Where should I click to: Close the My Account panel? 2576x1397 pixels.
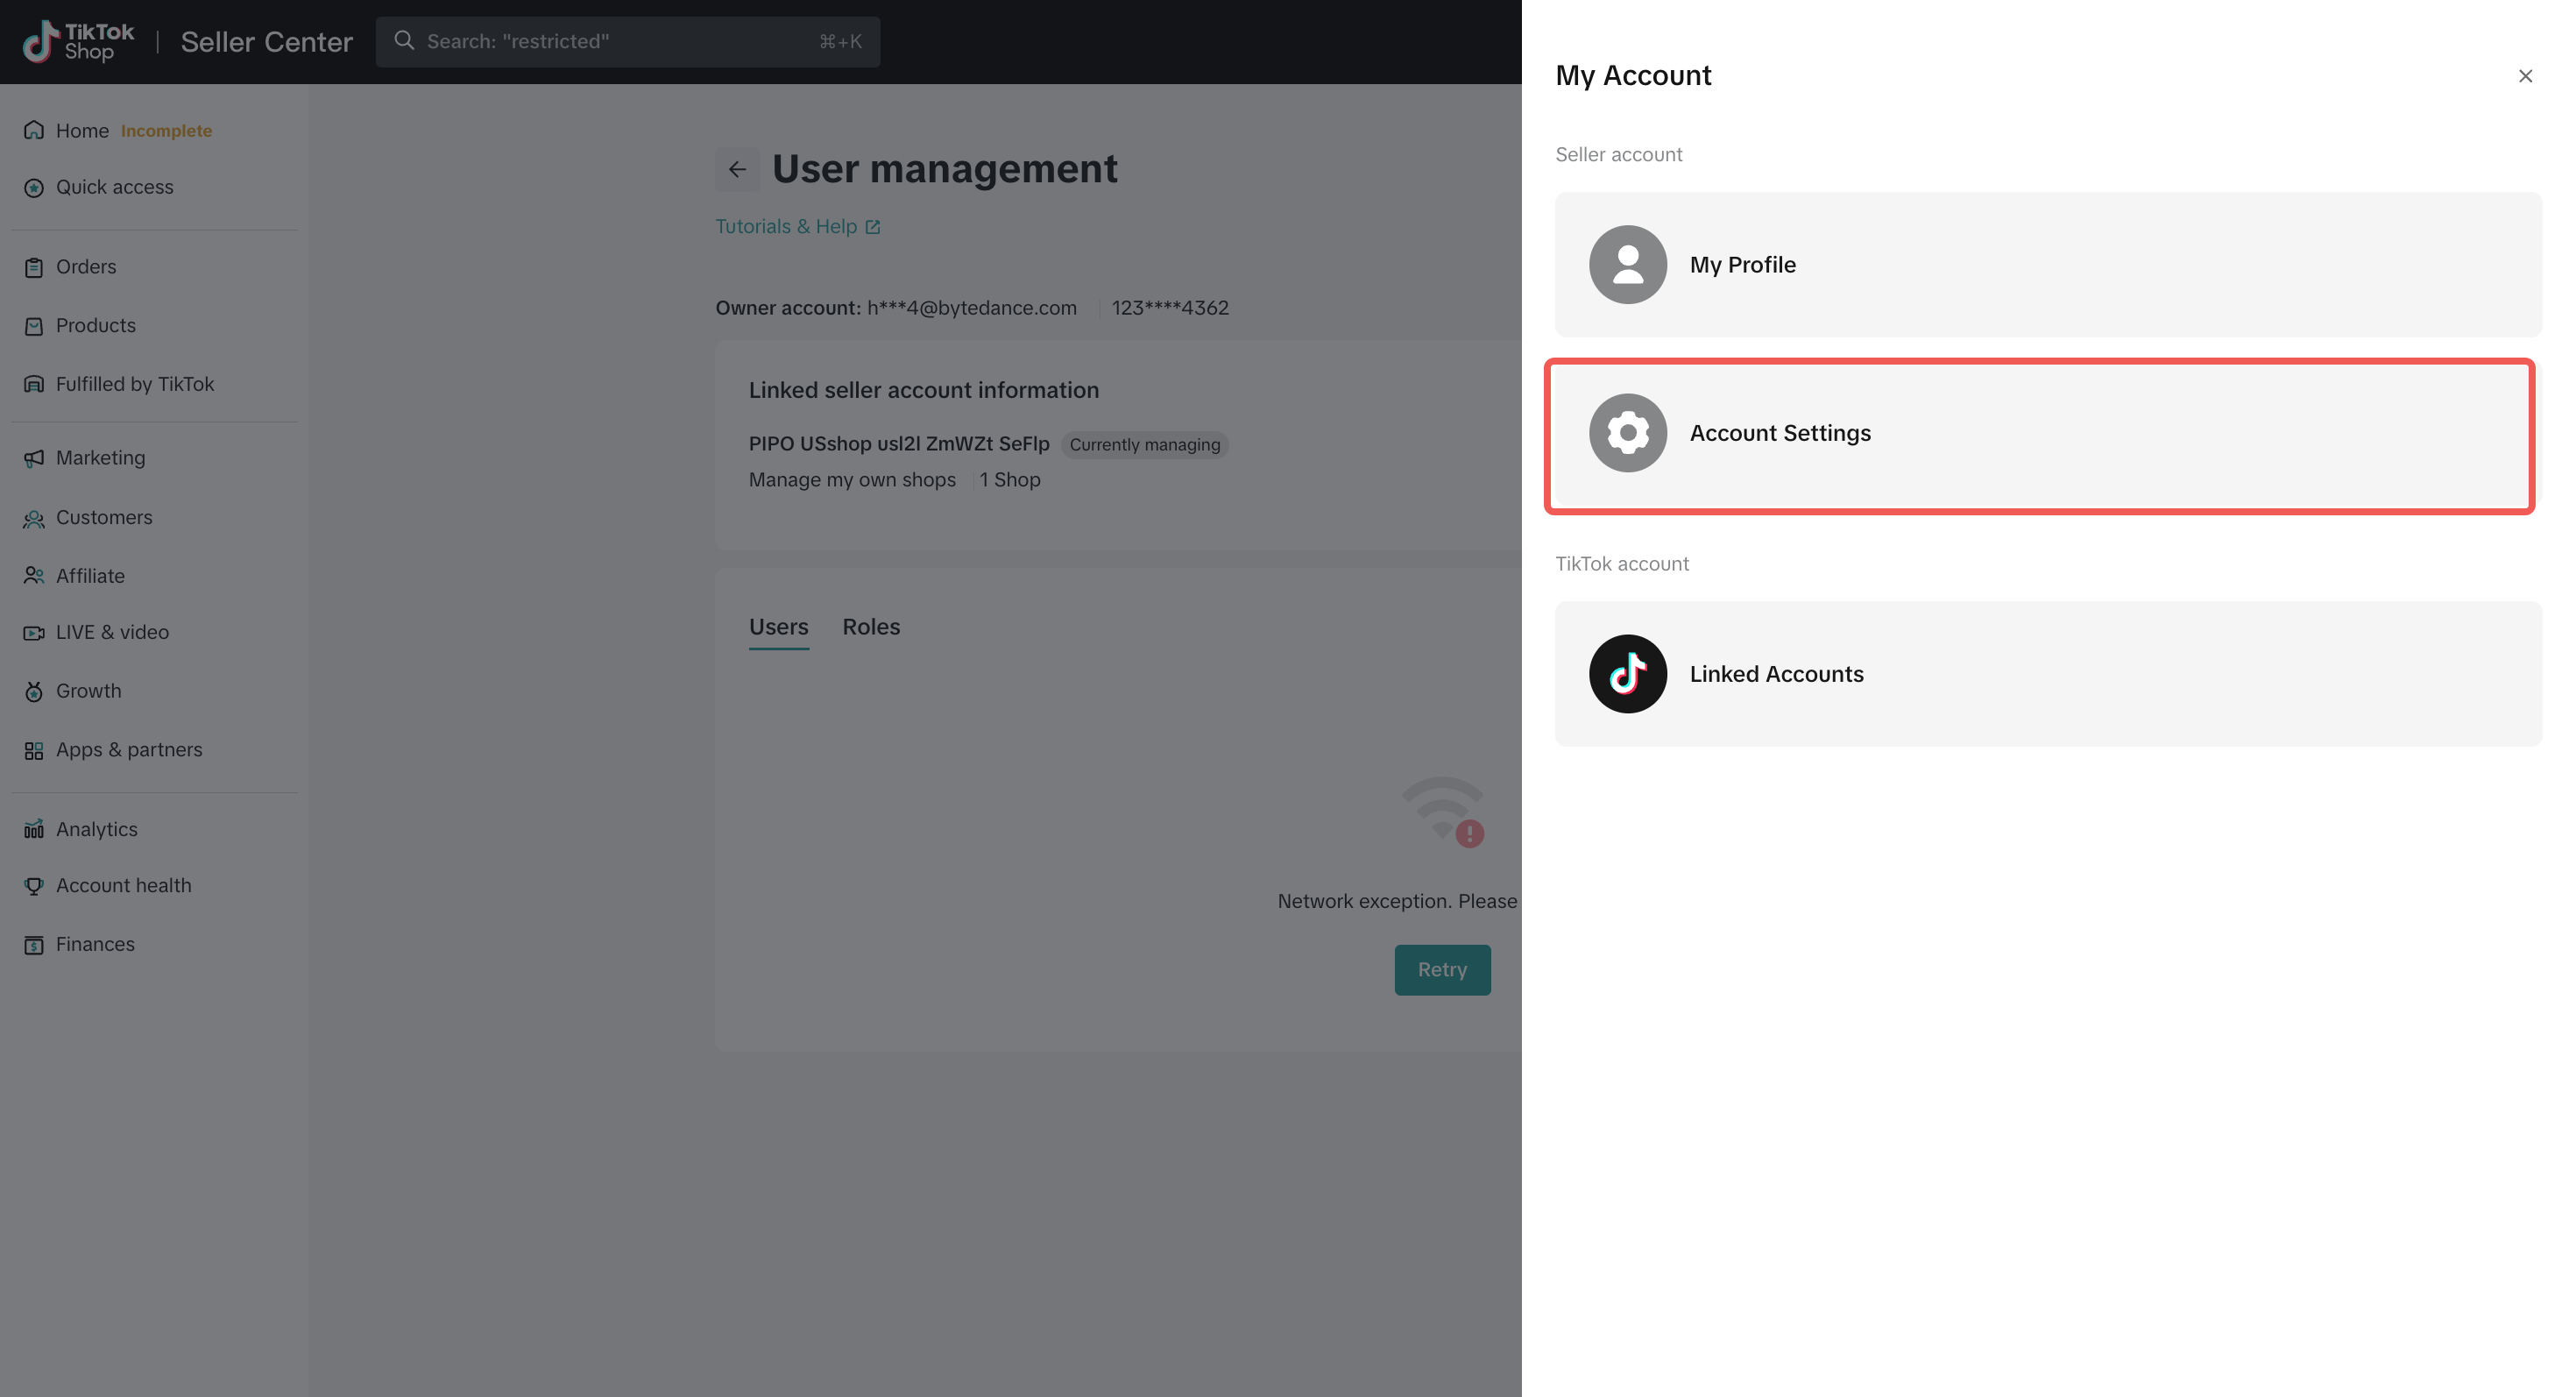click(x=2524, y=76)
